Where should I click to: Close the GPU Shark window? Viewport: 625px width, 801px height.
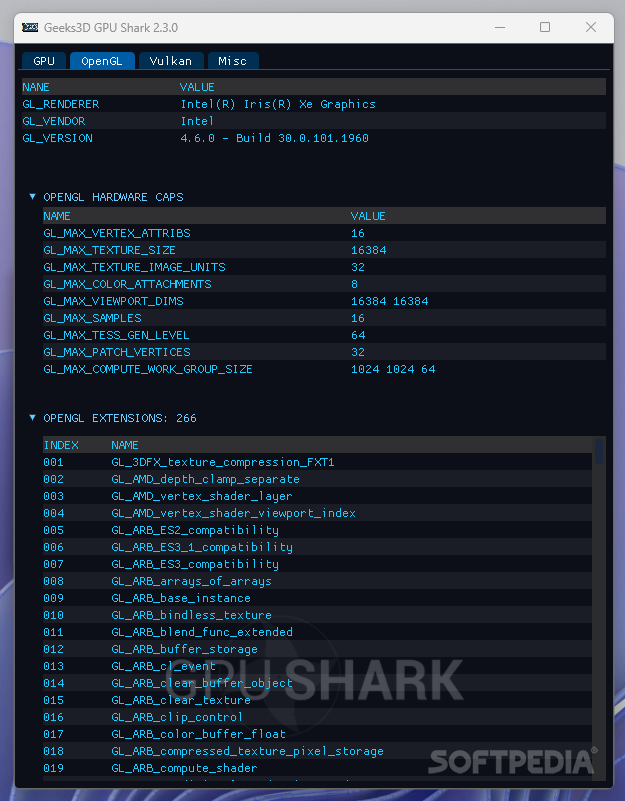591,27
